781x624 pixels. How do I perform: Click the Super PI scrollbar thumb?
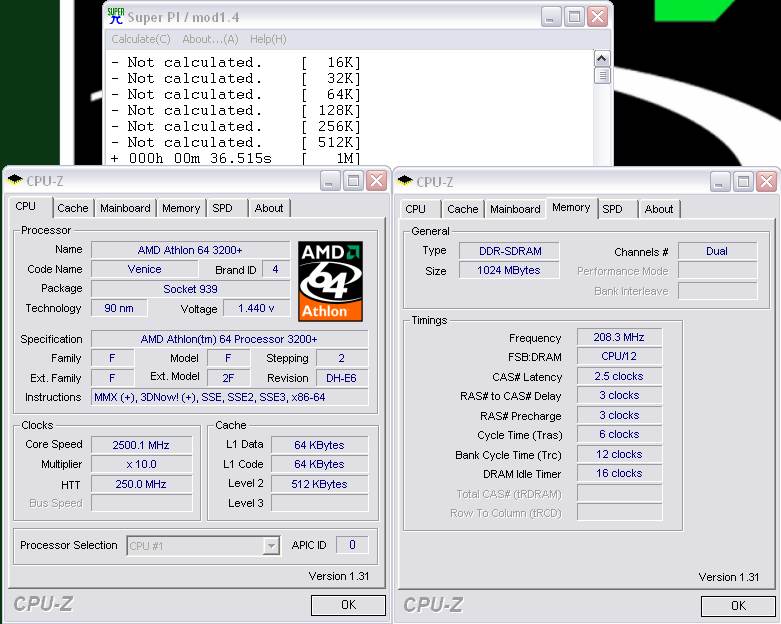tap(602, 76)
